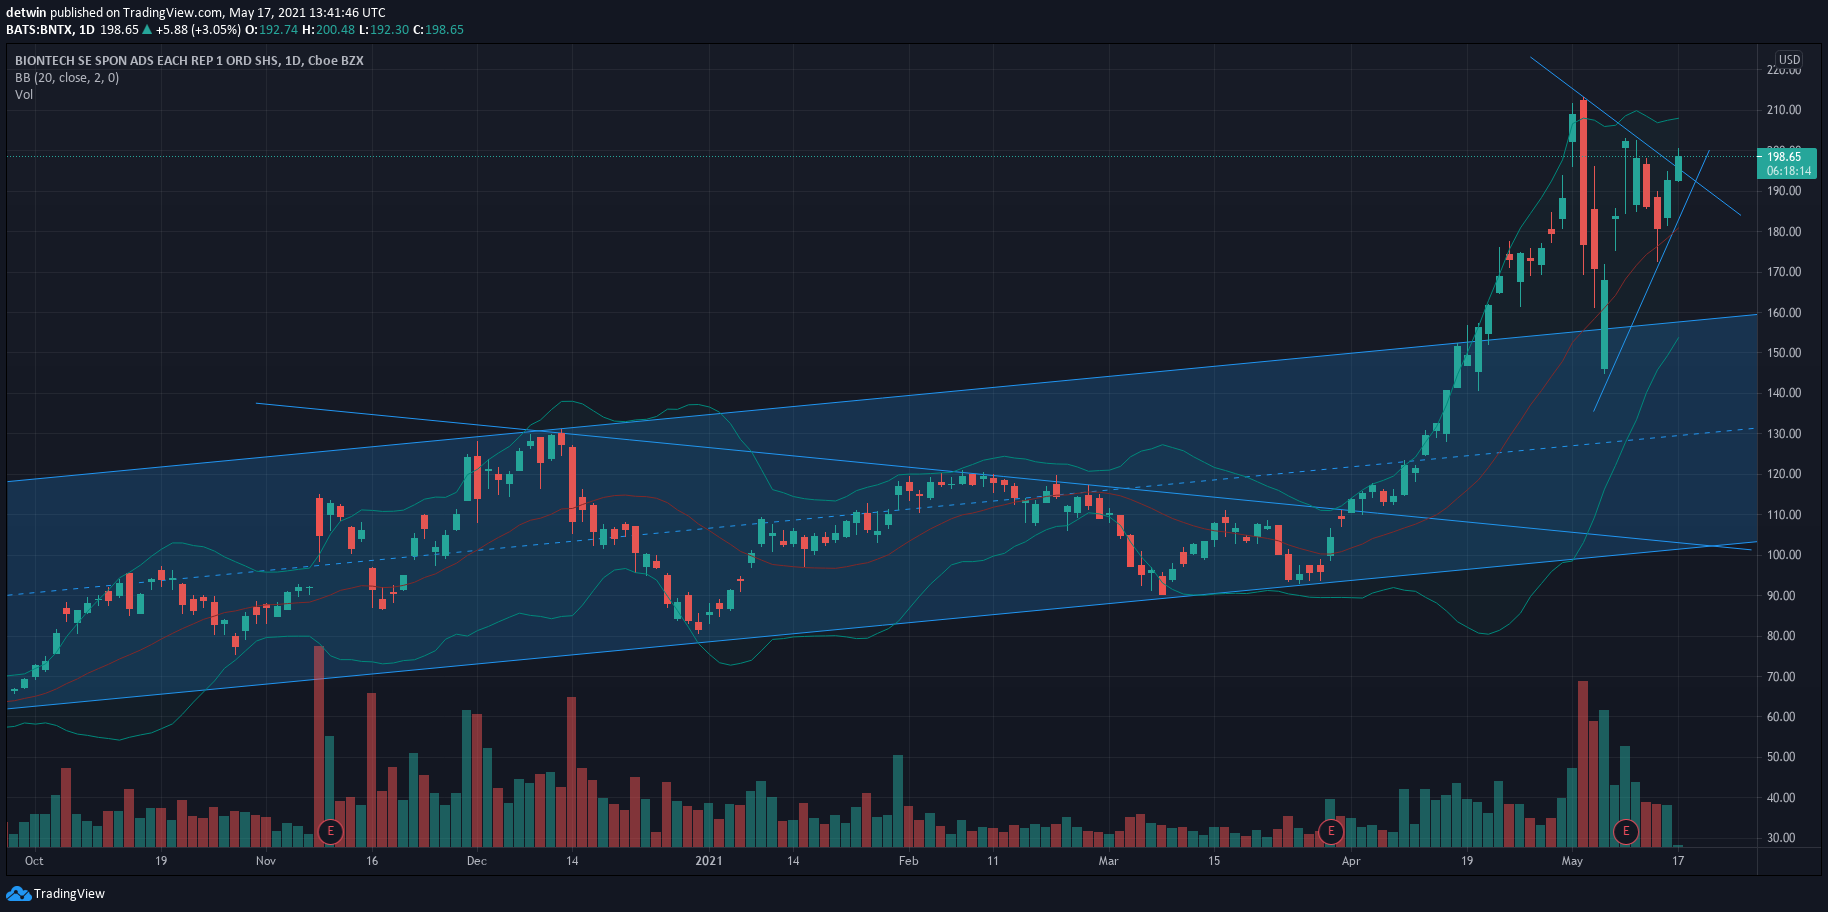
Task: Click the 120.00 price axis label
Action: click(x=1784, y=474)
